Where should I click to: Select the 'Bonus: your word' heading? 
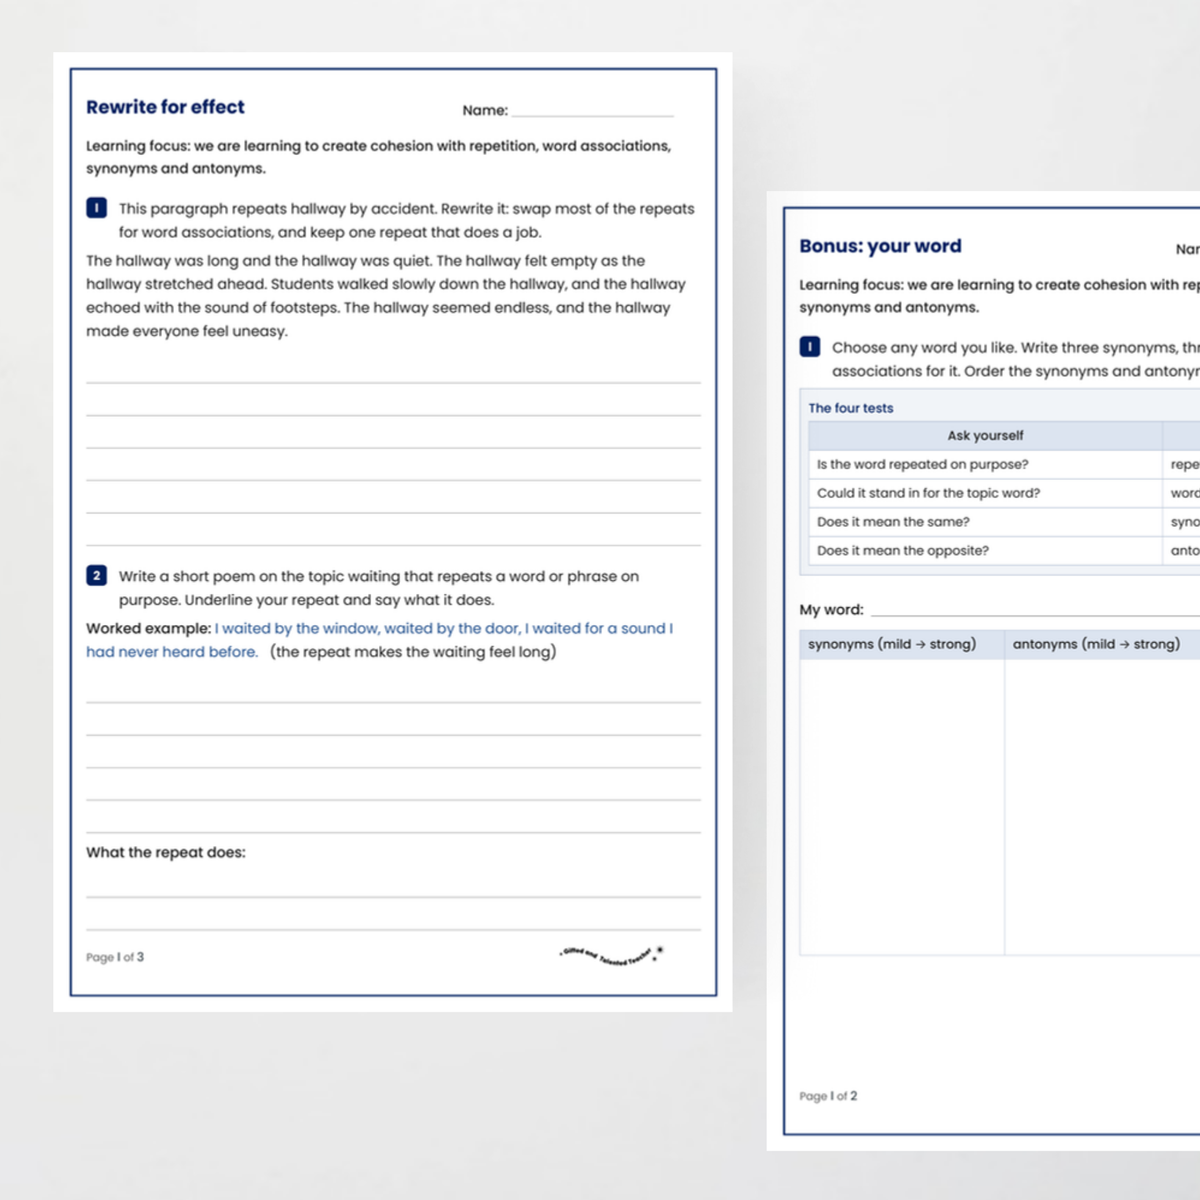[x=880, y=246]
